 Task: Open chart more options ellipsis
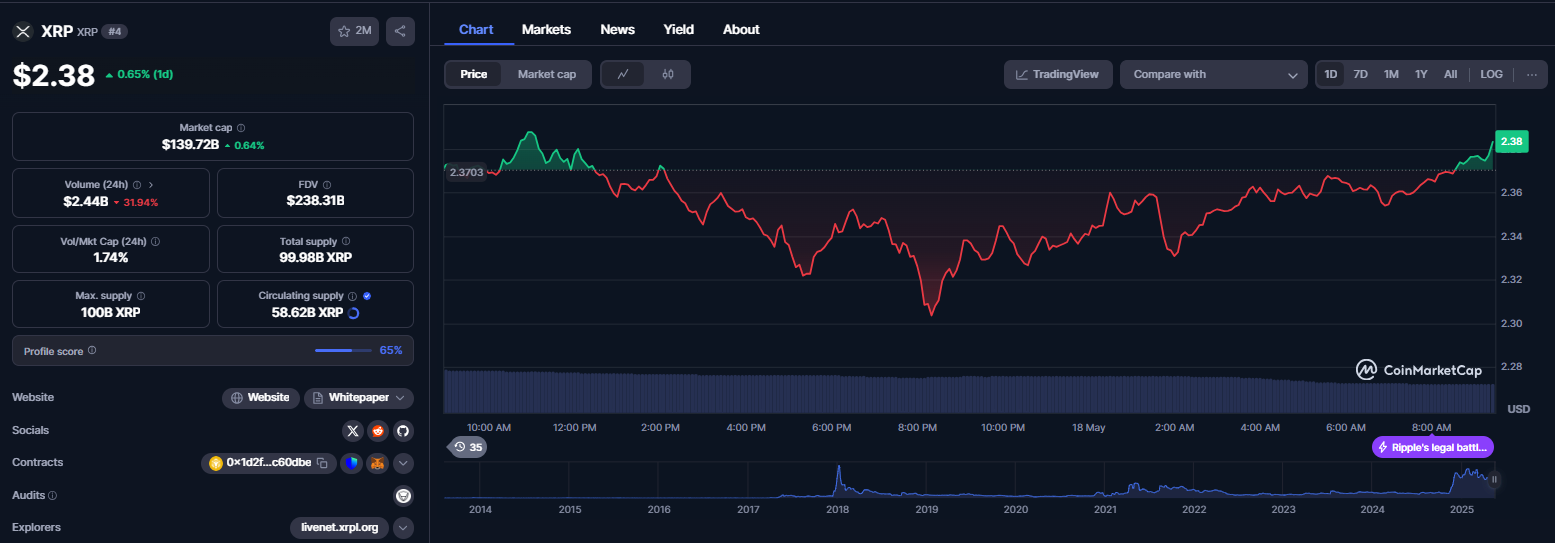(1531, 74)
